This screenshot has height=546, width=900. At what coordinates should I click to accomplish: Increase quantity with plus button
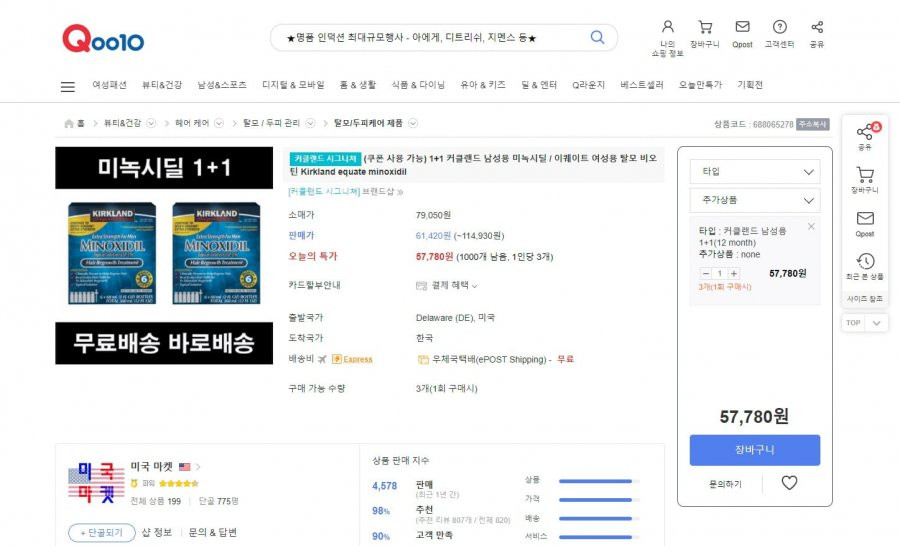click(x=734, y=273)
